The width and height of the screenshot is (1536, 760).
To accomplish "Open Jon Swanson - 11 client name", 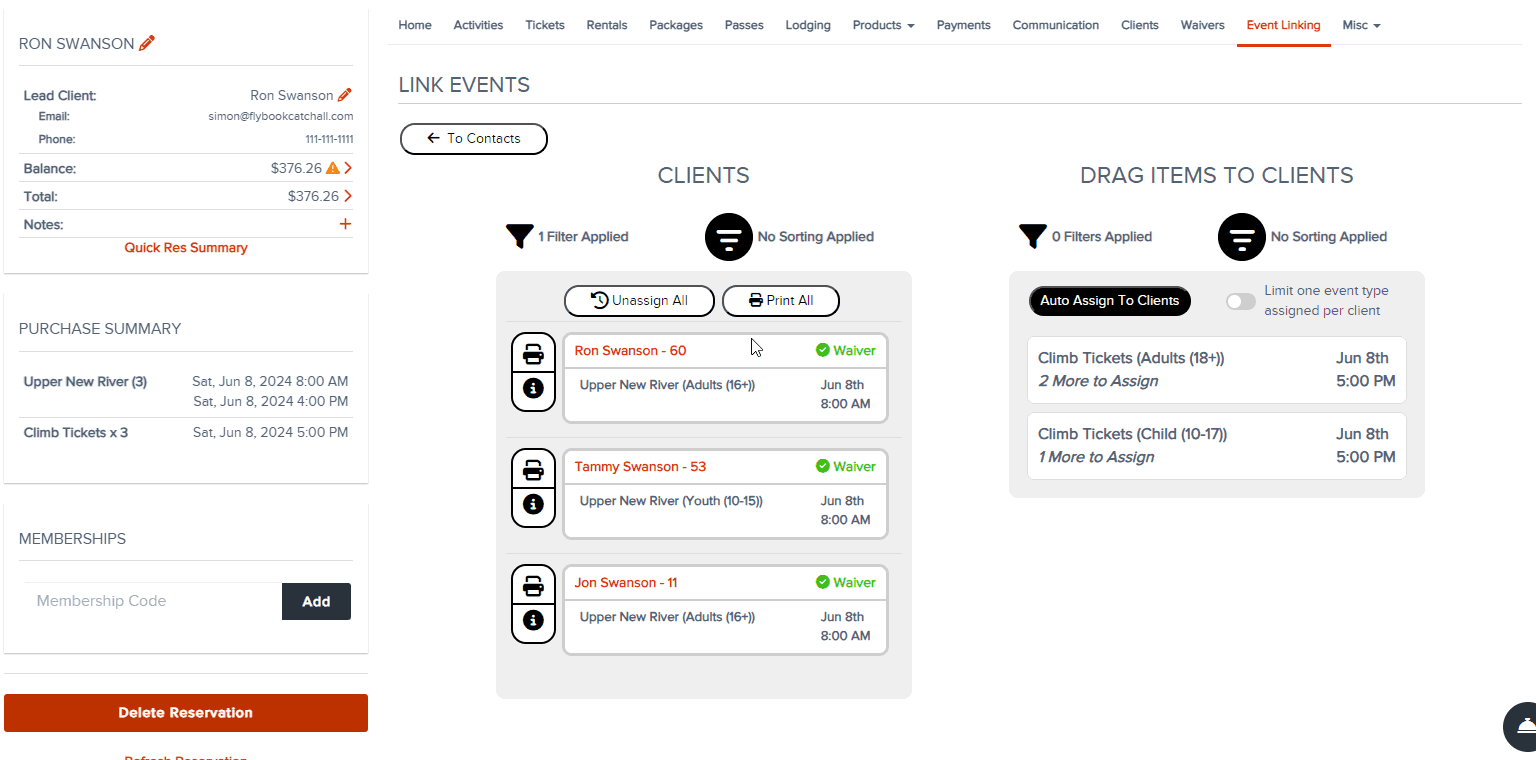I will point(626,583).
